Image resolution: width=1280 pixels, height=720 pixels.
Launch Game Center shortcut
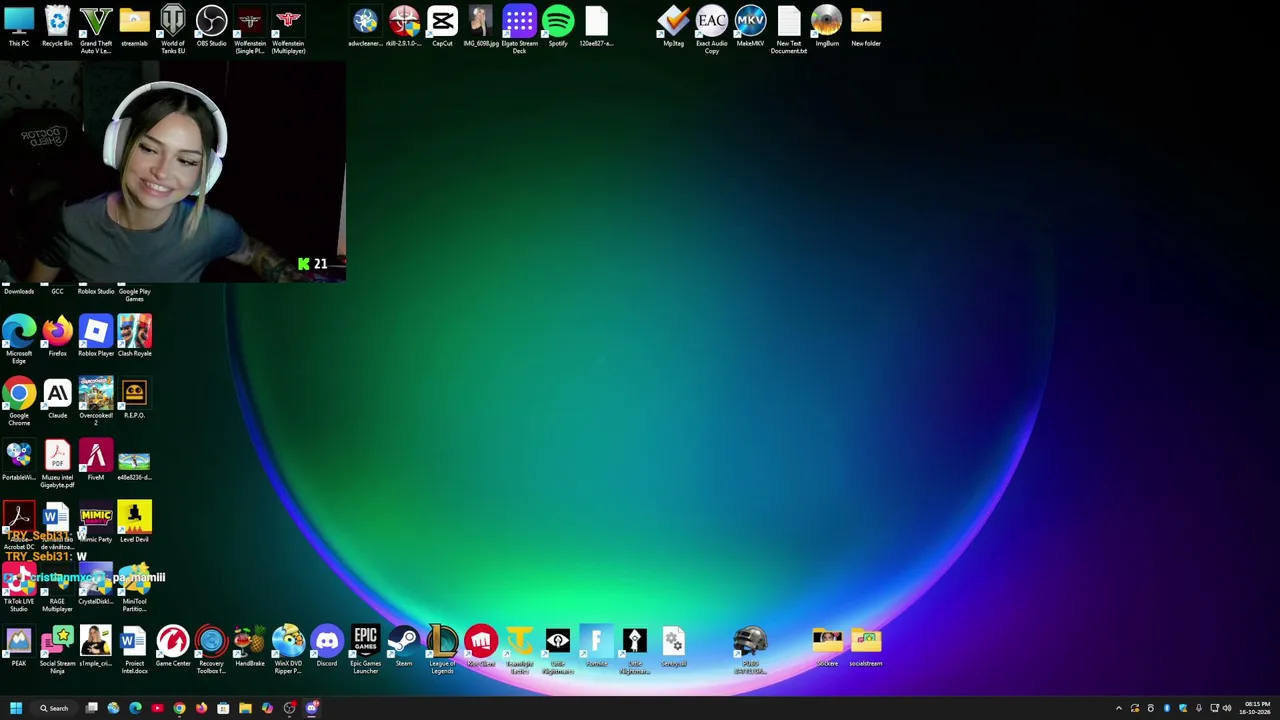point(173,646)
